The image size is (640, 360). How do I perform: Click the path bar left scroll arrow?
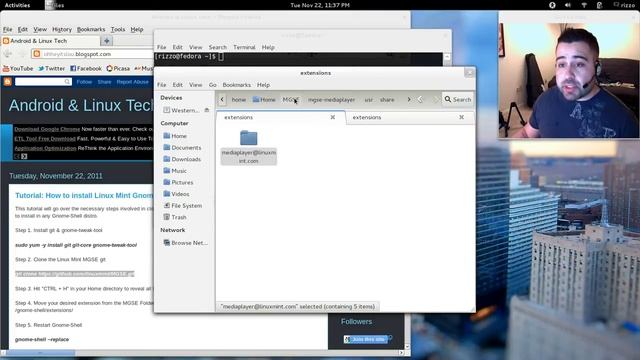(x=222, y=100)
